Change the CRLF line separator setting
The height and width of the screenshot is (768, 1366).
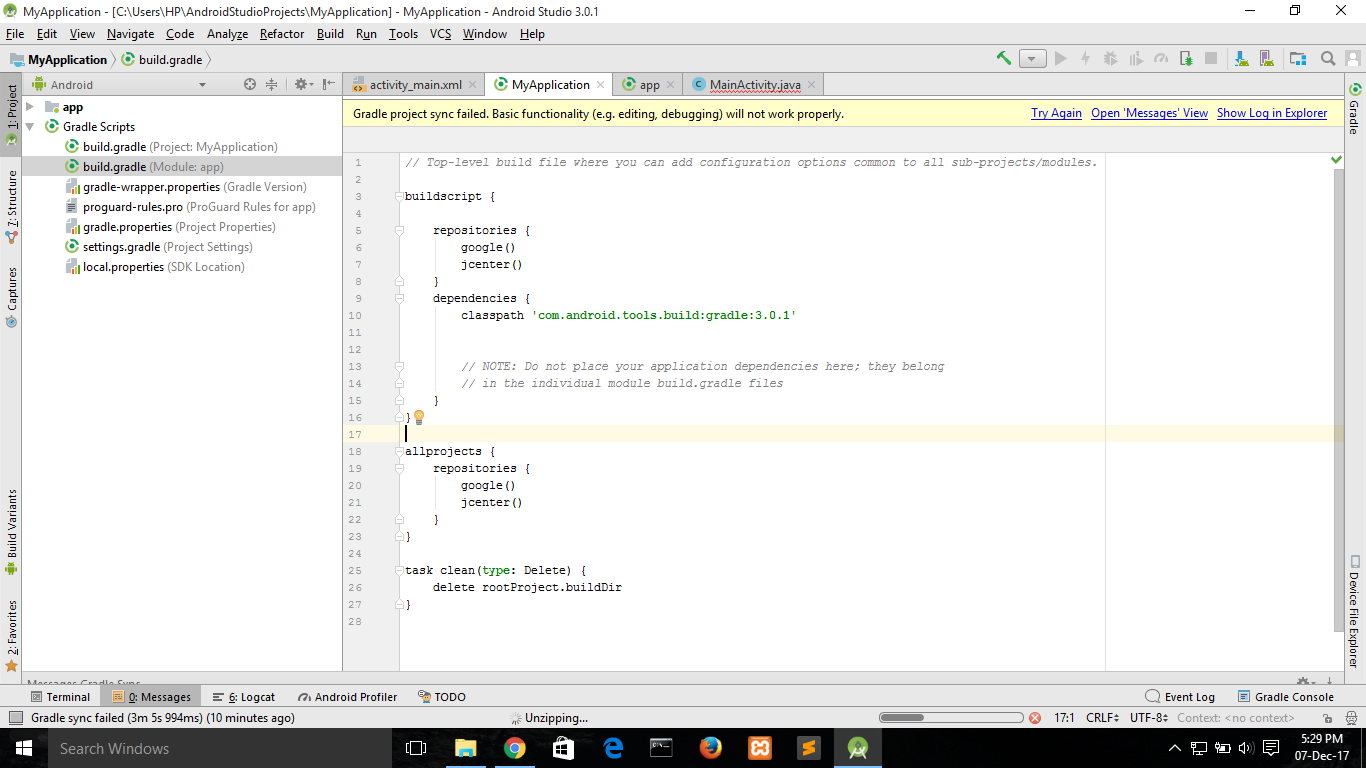[x=1104, y=718]
